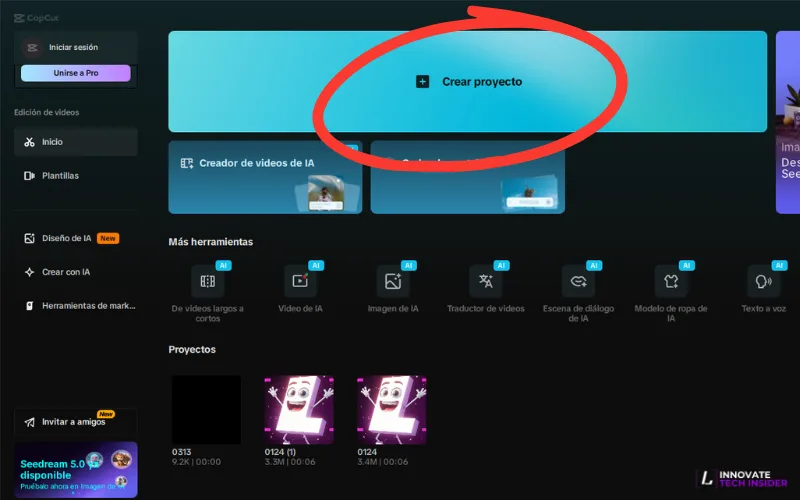Click De videos largos a cortos icon
This screenshot has width=800, height=500.
point(208,281)
